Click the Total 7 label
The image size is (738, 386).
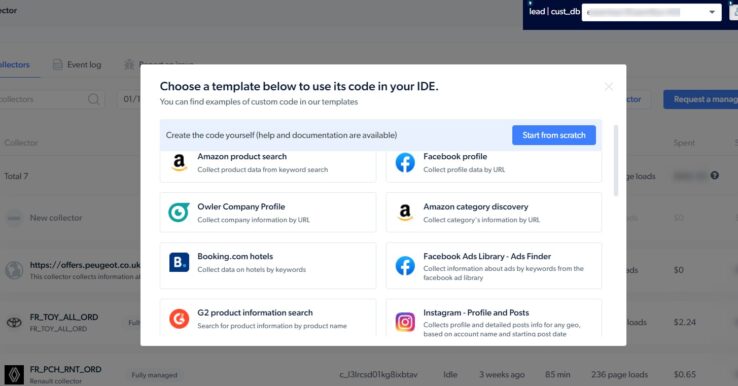[16, 176]
